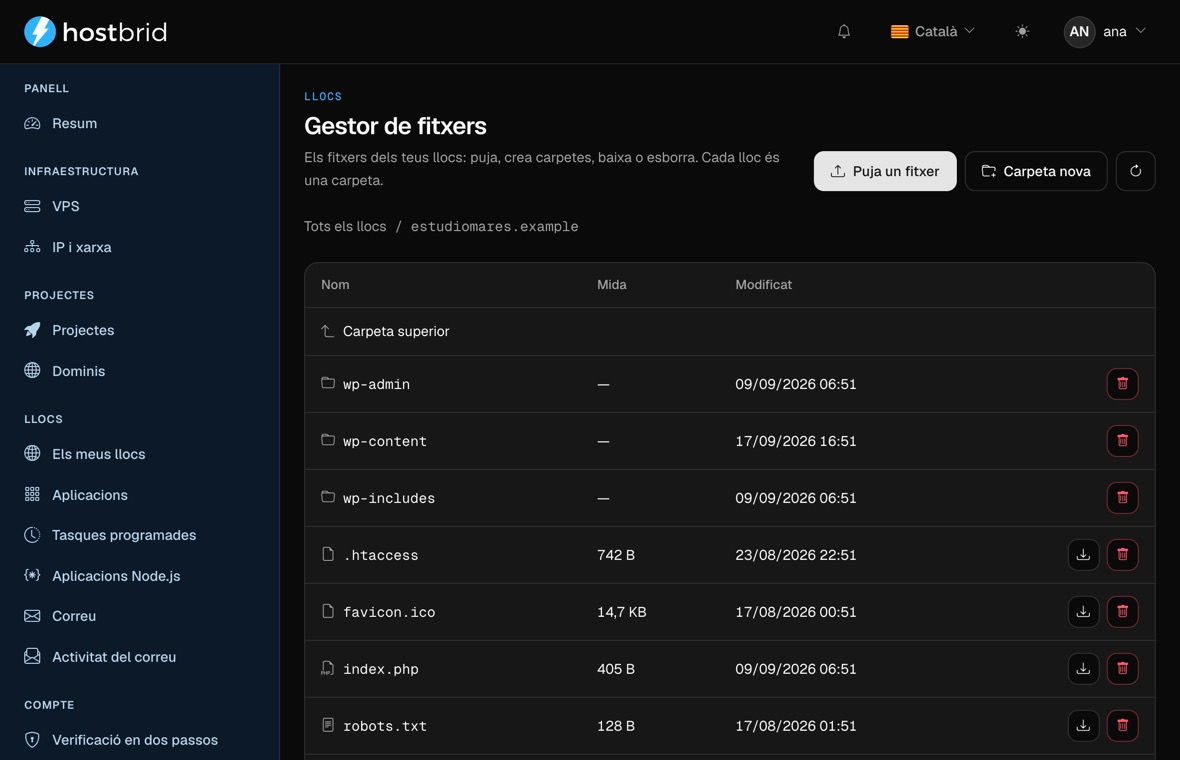This screenshot has height=760, width=1180.
Task: Click the favicon.ico file name
Action: click(x=389, y=613)
